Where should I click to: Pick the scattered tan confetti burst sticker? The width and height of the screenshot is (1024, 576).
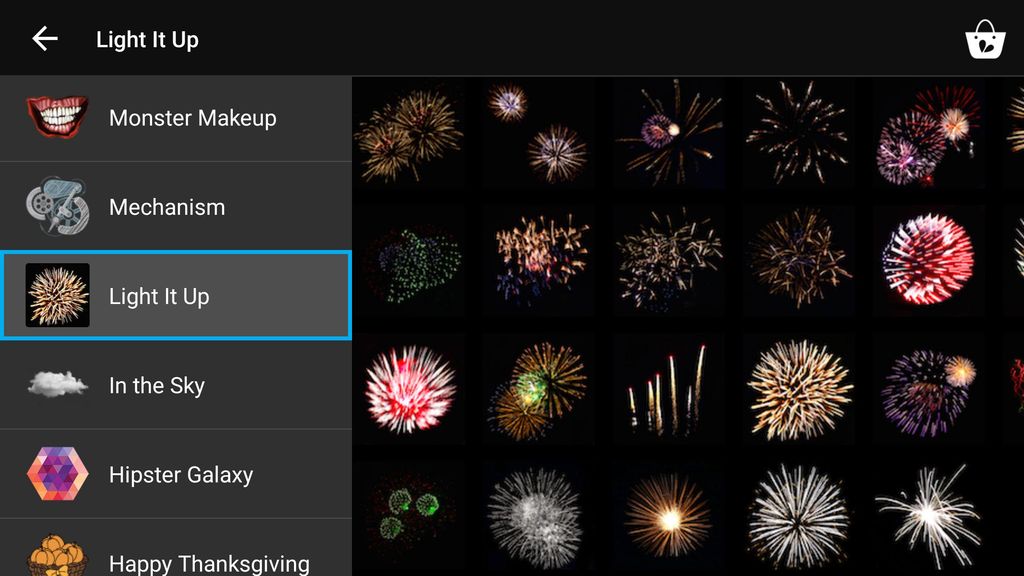pyautogui.click(x=669, y=261)
